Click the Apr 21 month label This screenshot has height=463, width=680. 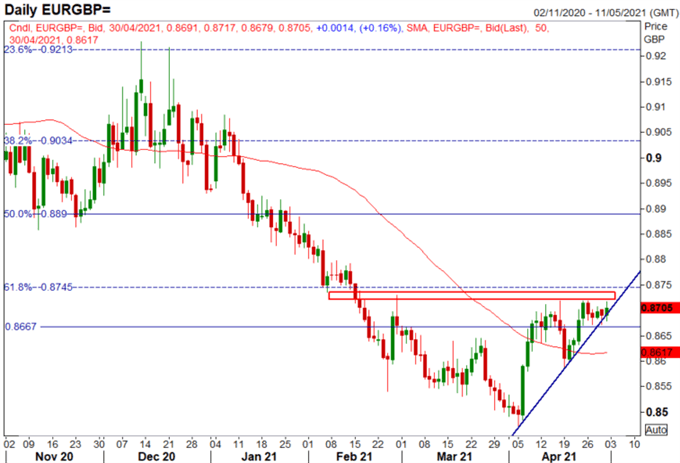tap(559, 456)
